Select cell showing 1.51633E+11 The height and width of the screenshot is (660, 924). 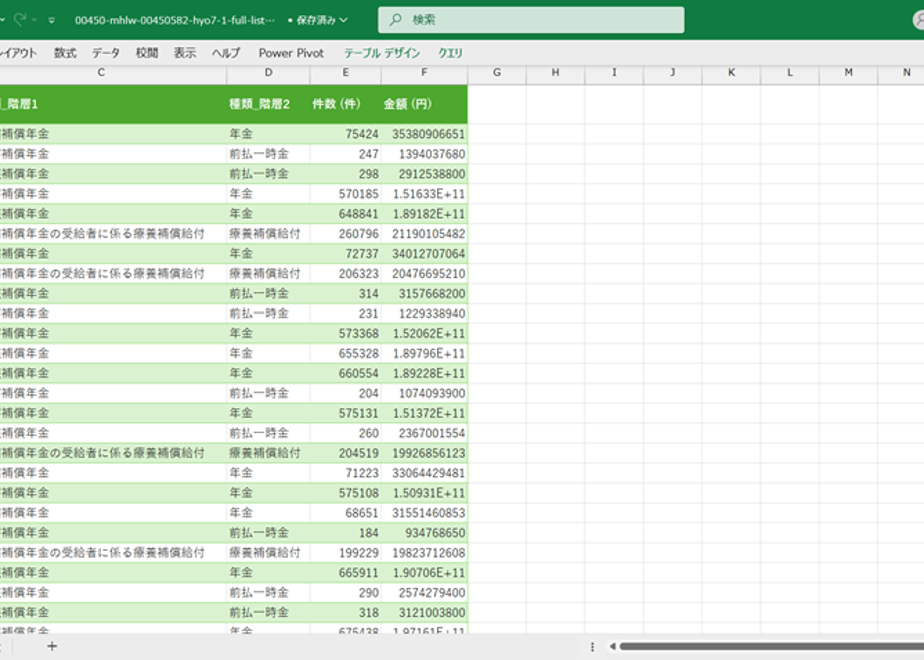click(x=424, y=194)
